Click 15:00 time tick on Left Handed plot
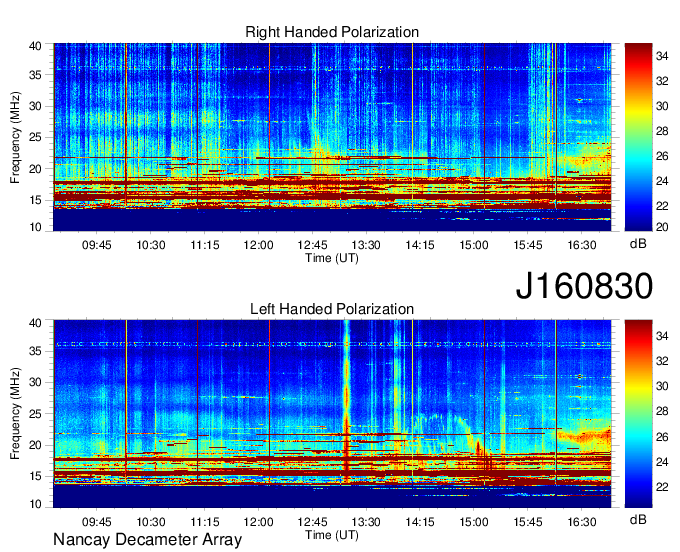This screenshot has height=552, width=680. coord(474,522)
